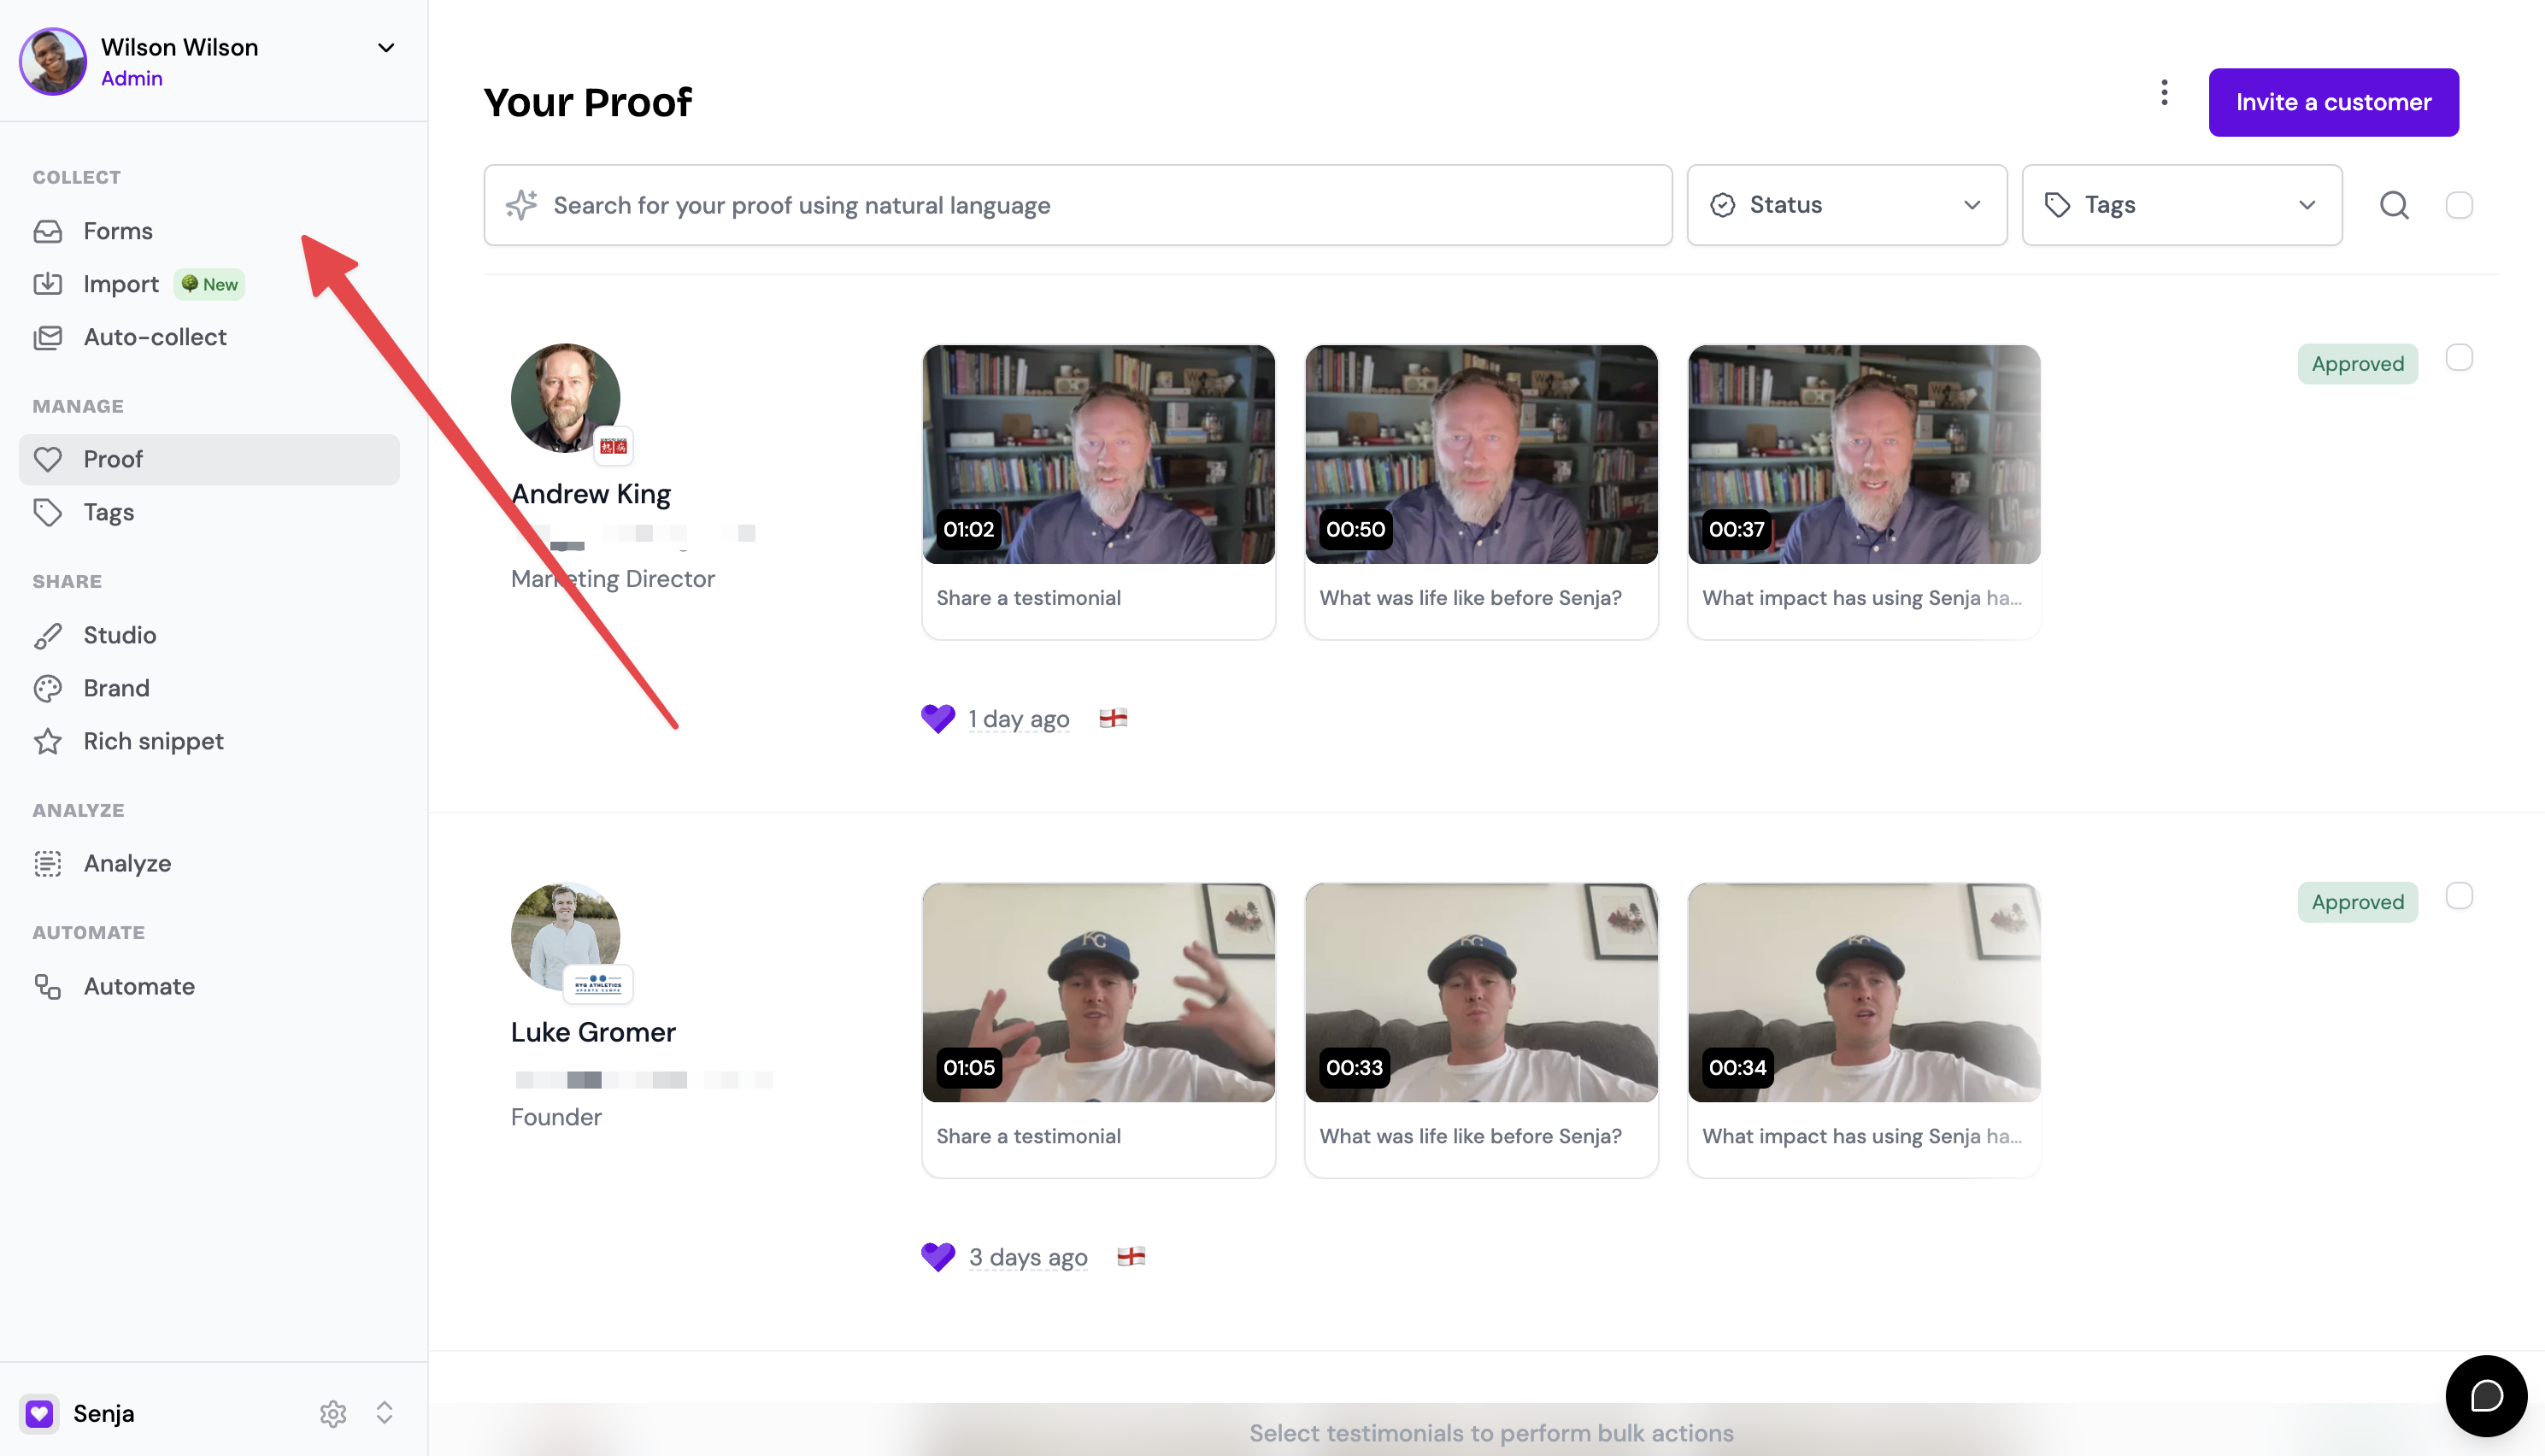The height and width of the screenshot is (1456, 2545).
Task: Click Andrew King's profile photo
Action: click(565, 398)
